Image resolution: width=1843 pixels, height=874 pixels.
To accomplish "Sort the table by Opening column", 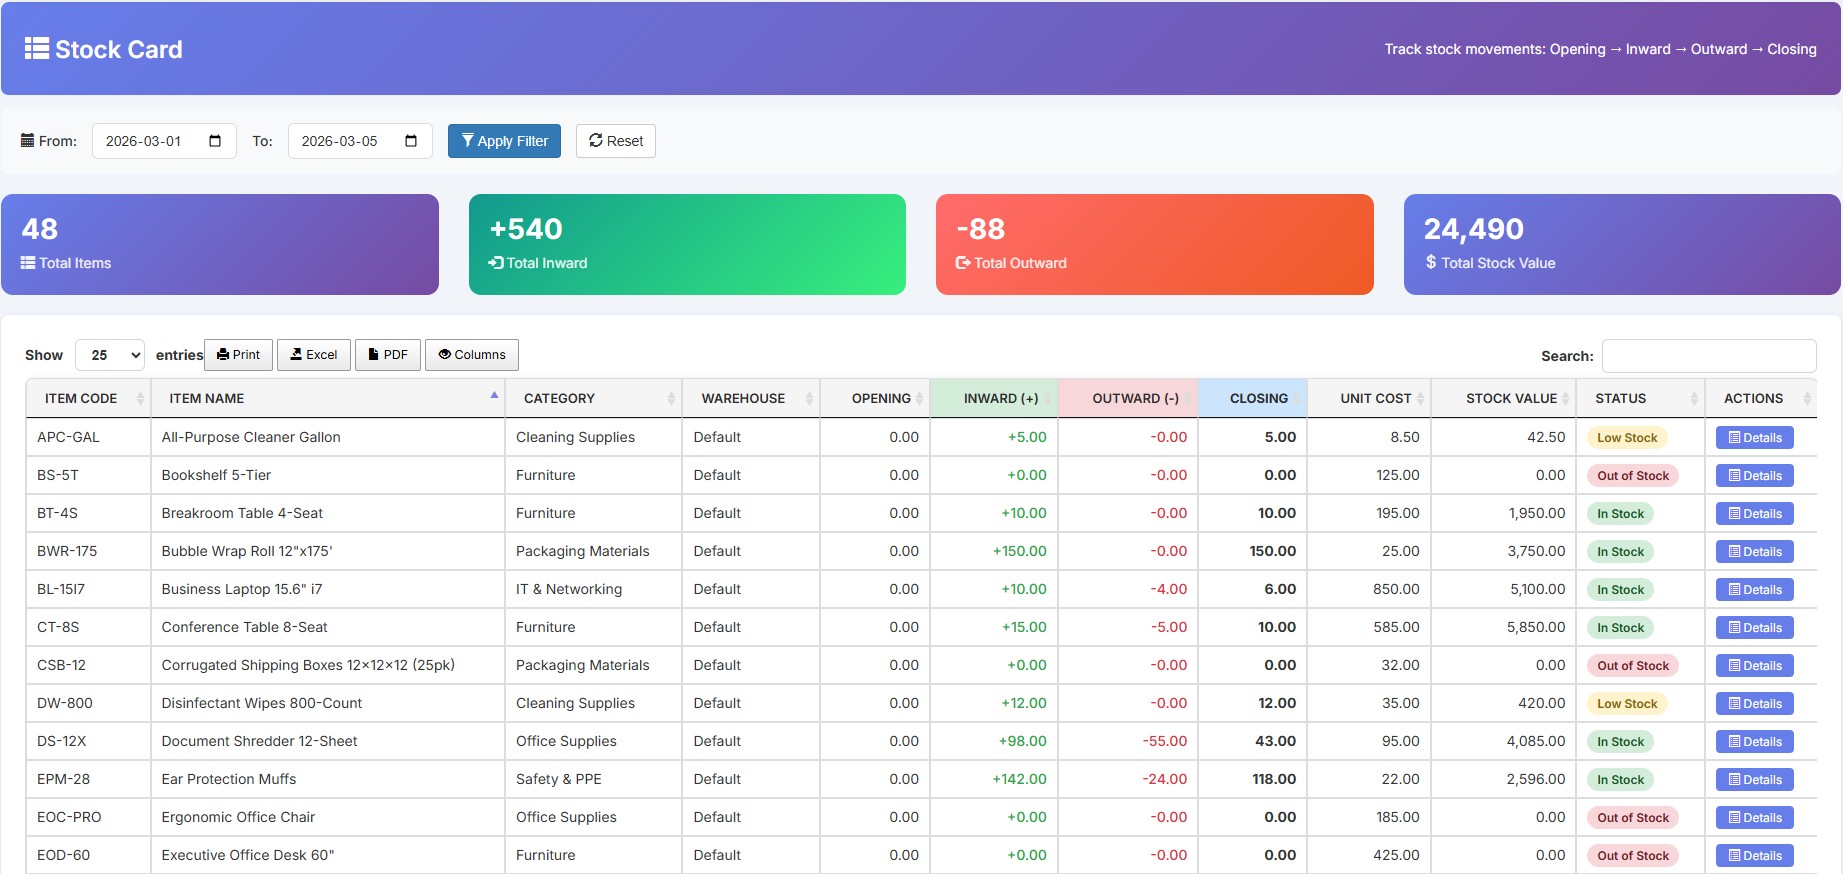I will click(880, 398).
